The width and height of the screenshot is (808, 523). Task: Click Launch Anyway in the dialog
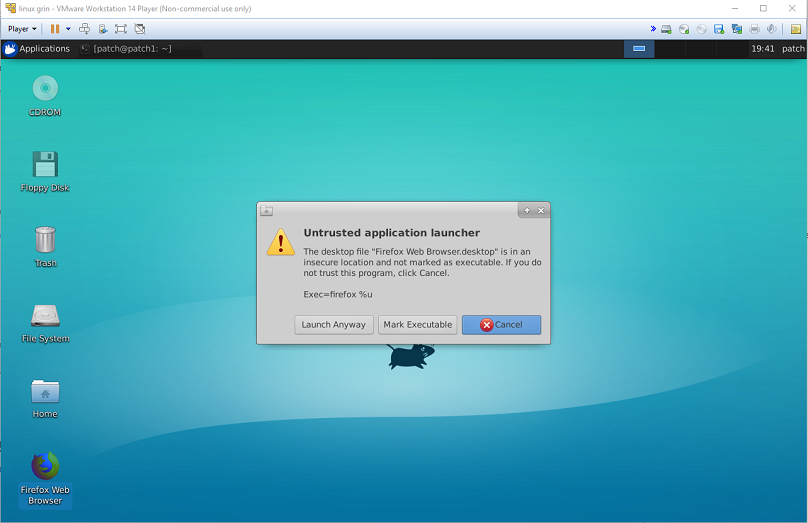click(334, 325)
